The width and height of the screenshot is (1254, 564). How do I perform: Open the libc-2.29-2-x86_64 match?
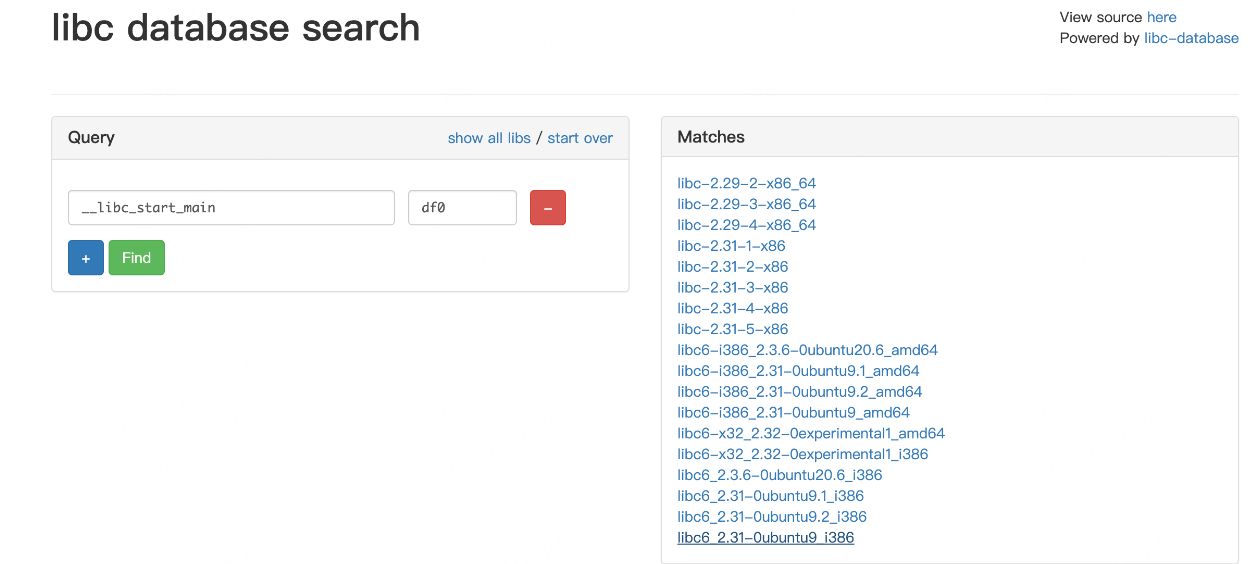(x=746, y=183)
